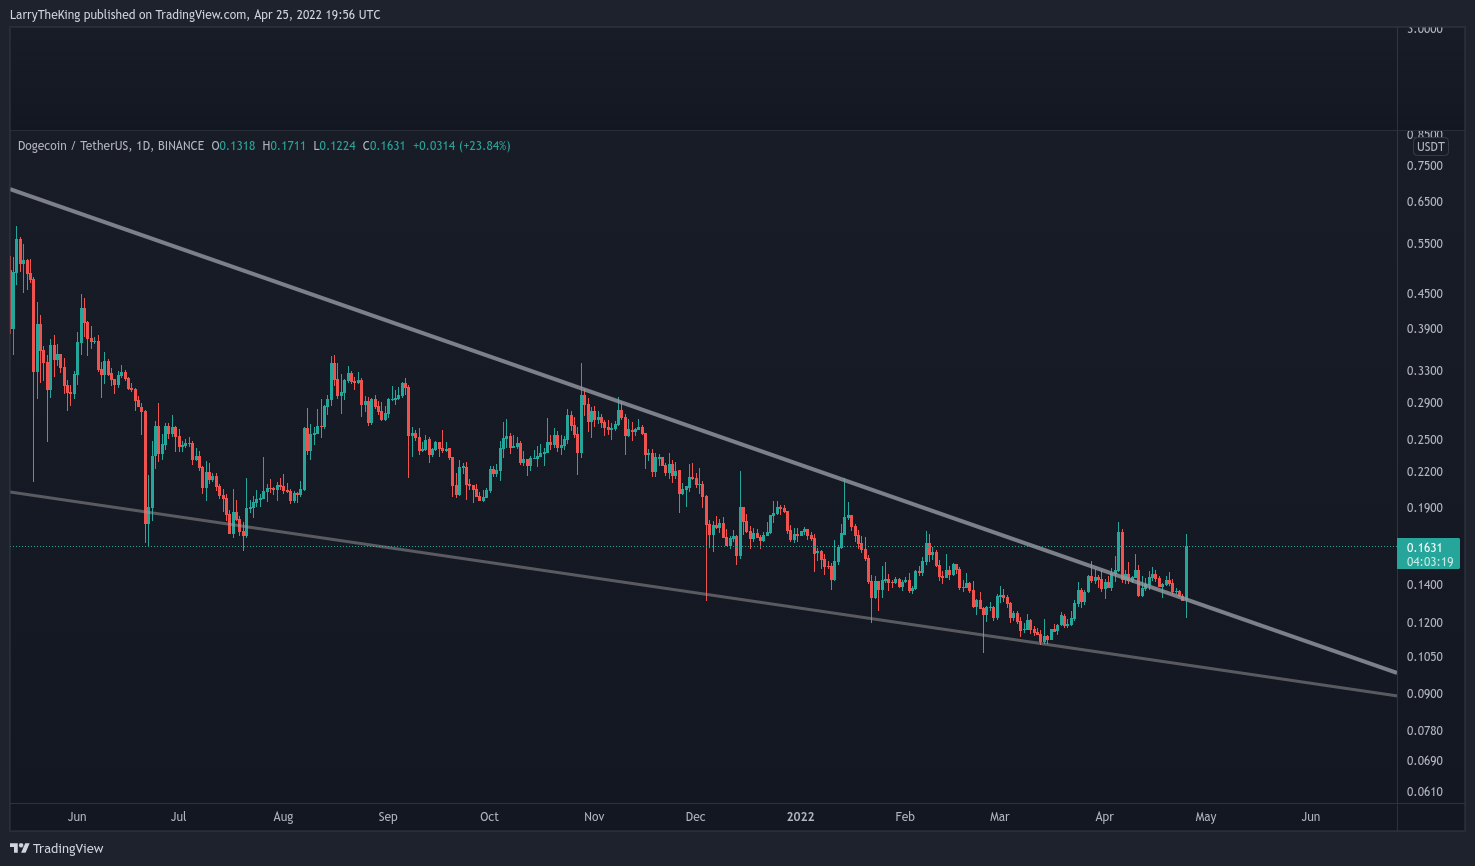This screenshot has height=866, width=1475.
Task: Click the 0.2900 price axis label
Action: pyautogui.click(x=1424, y=403)
